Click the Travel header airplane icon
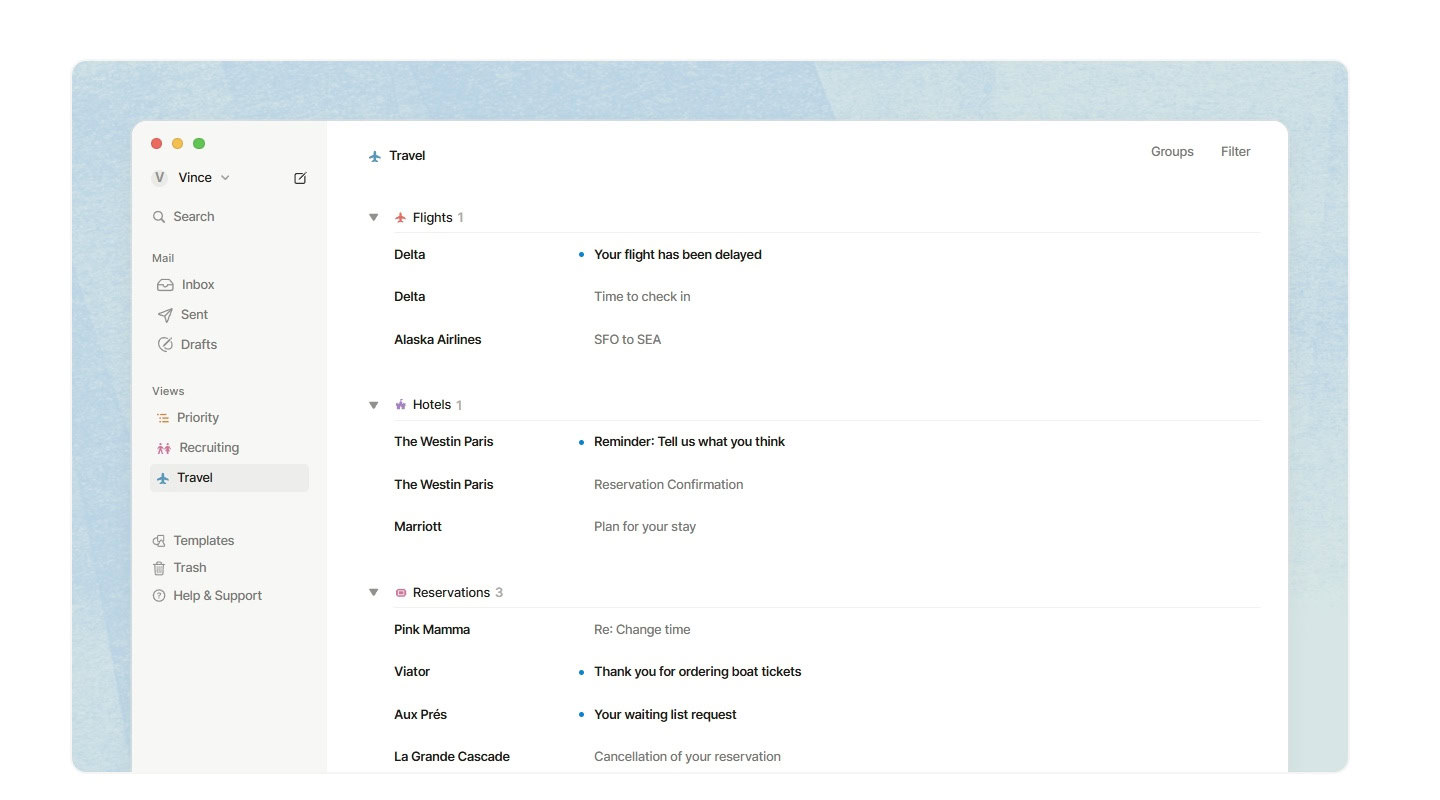Screen dimensions: 1440x800 (375, 156)
